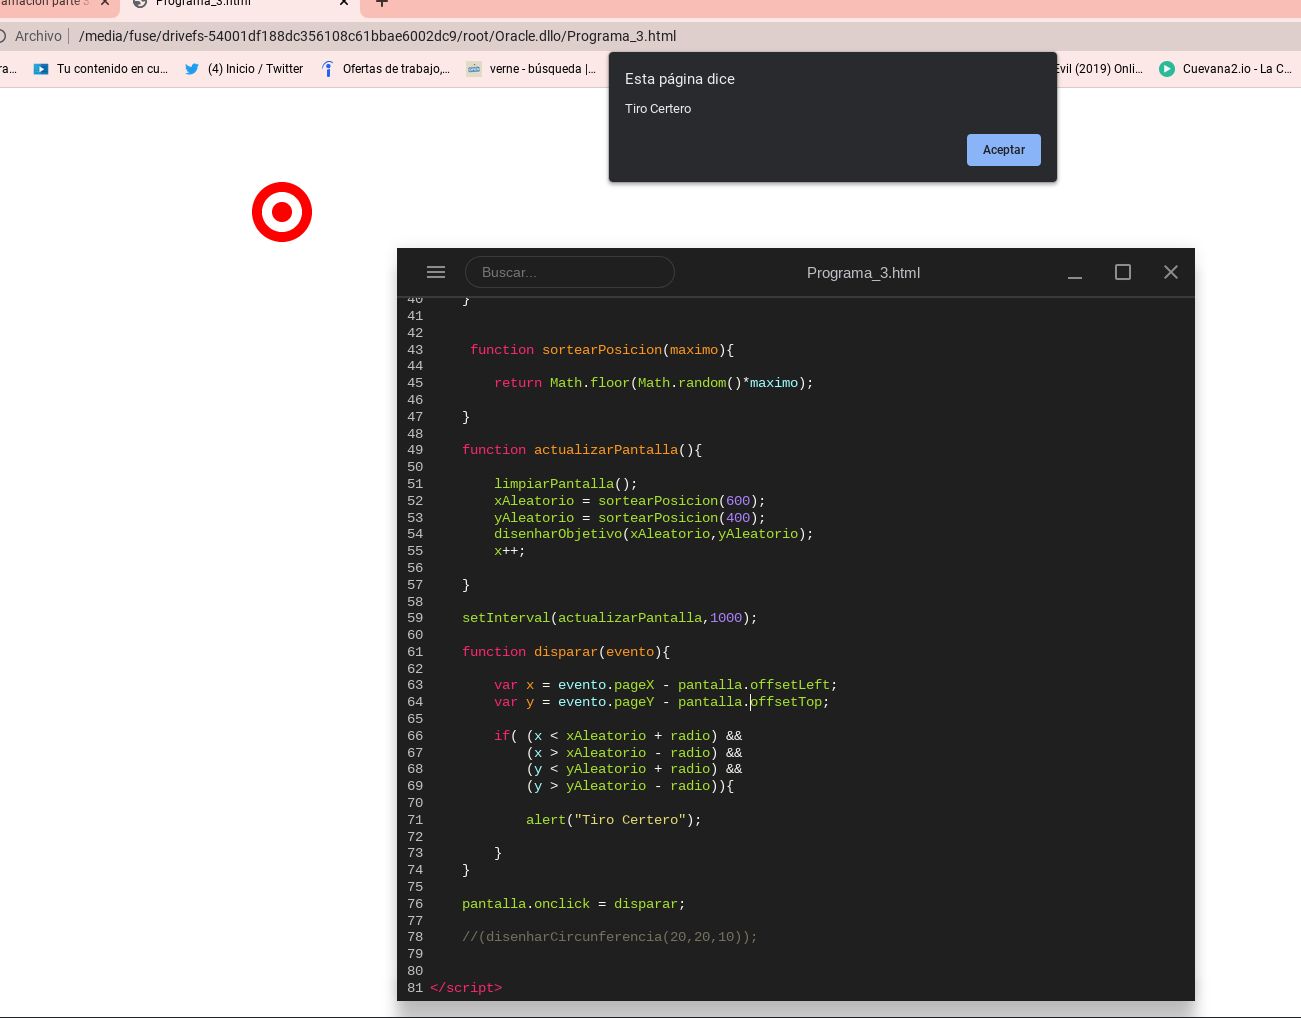Click the browser address bar file path
The height and width of the screenshot is (1018, 1301).
point(378,36)
